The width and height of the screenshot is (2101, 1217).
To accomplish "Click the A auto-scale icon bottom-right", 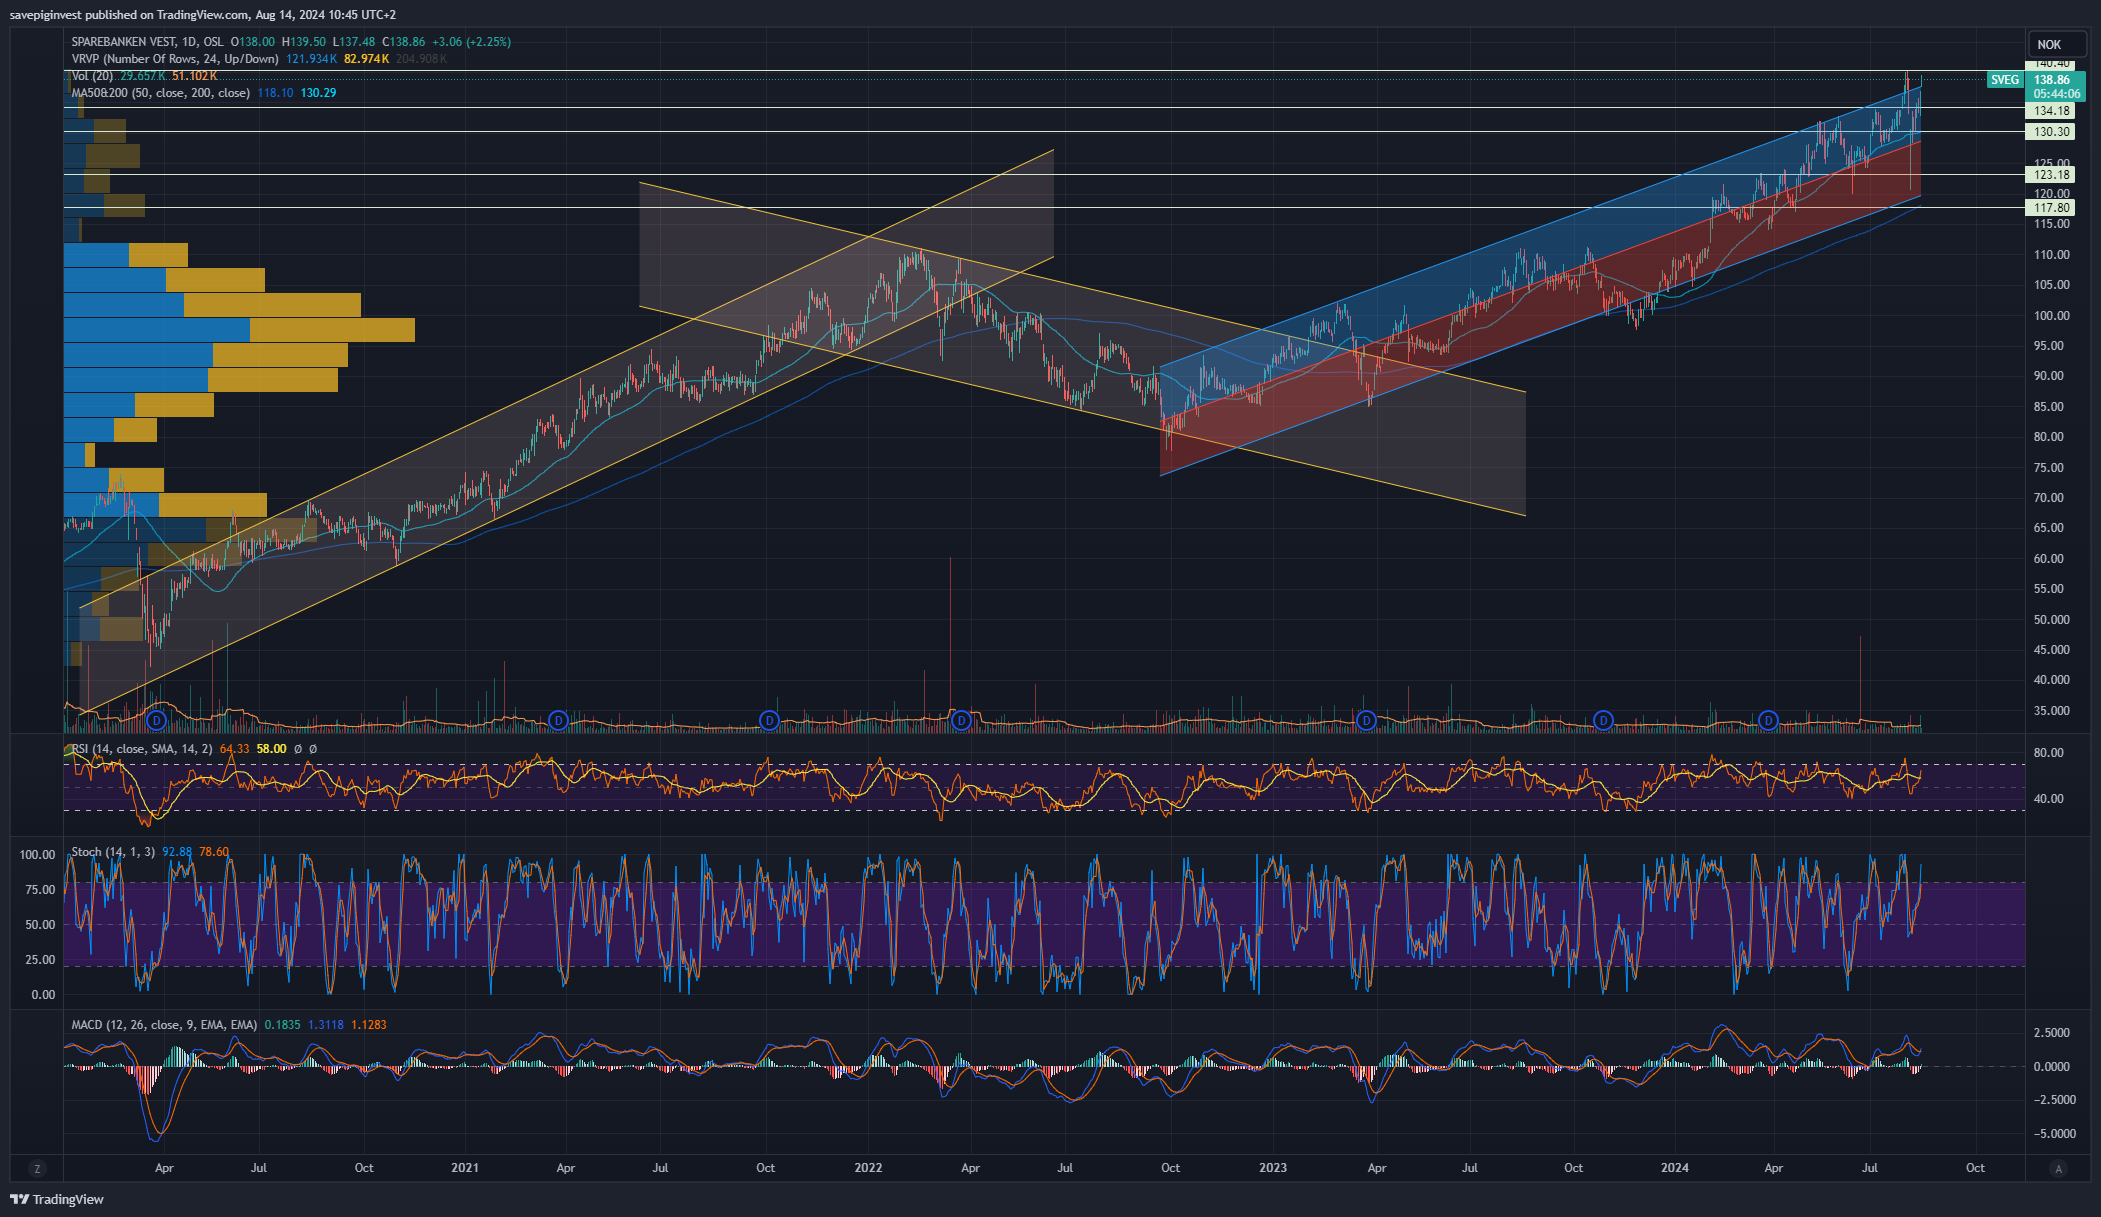I will tap(2058, 1168).
